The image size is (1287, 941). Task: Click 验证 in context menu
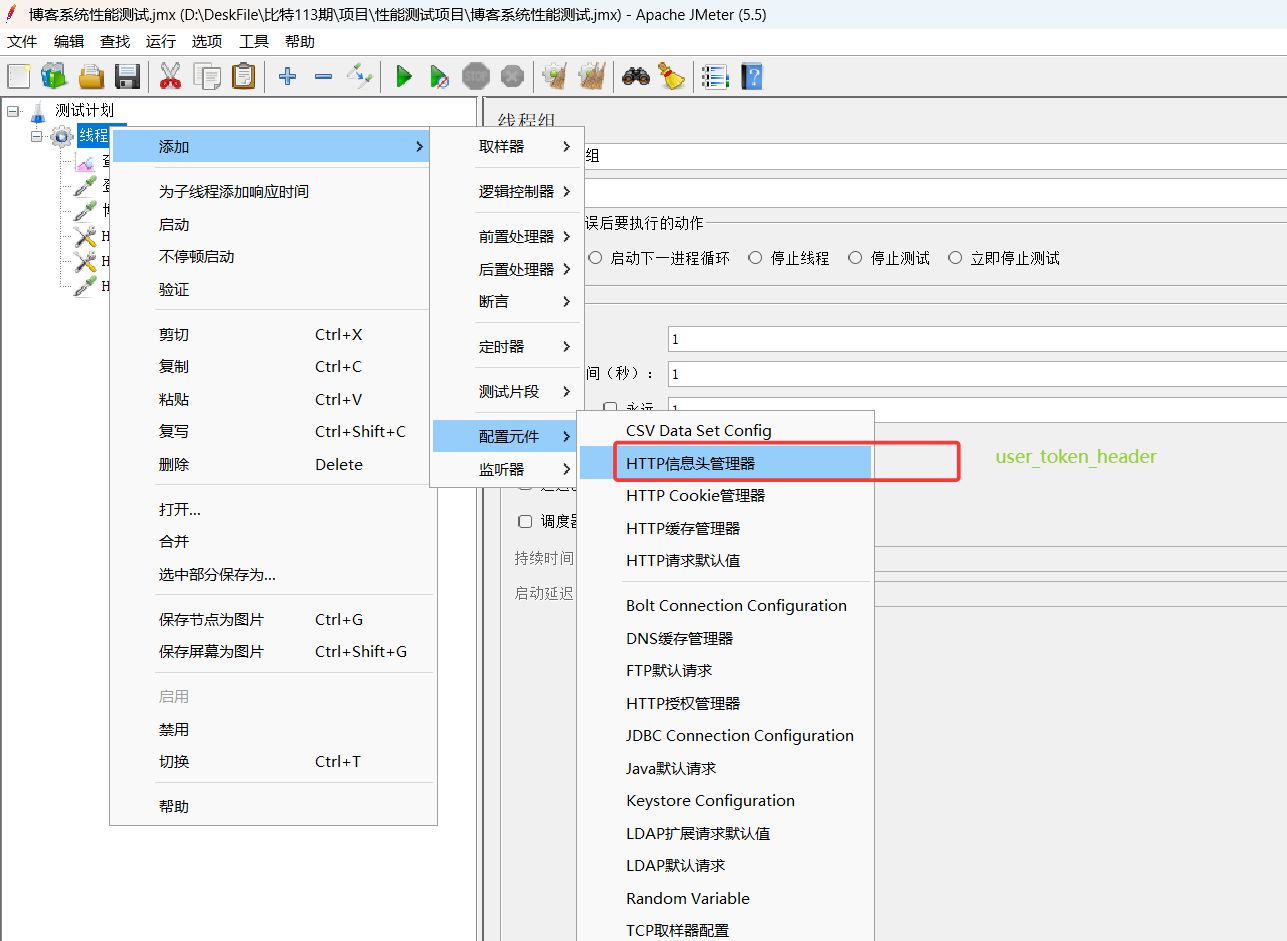tap(273, 289)
